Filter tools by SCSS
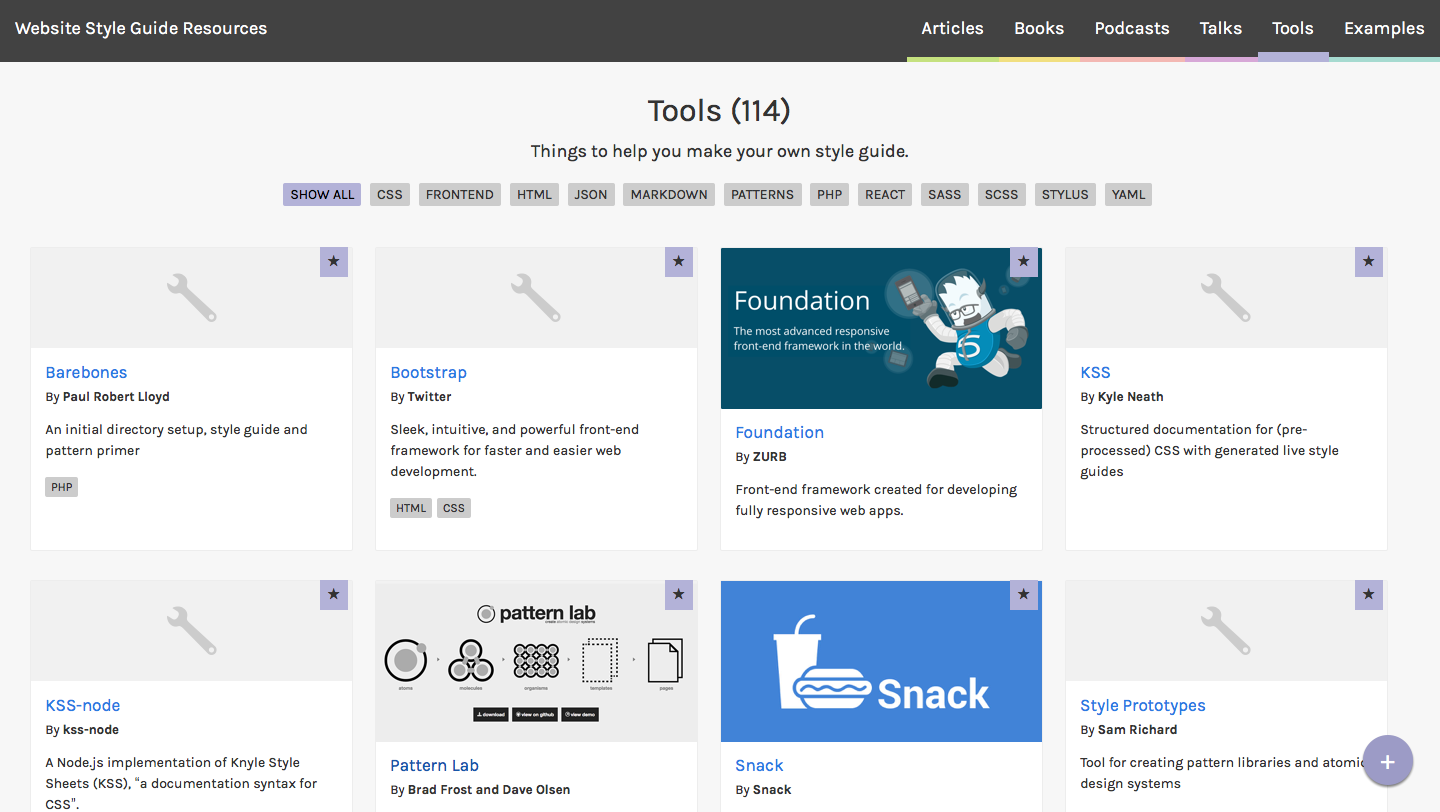This screenshot has height=812, width=1440. click(1001, 194)
